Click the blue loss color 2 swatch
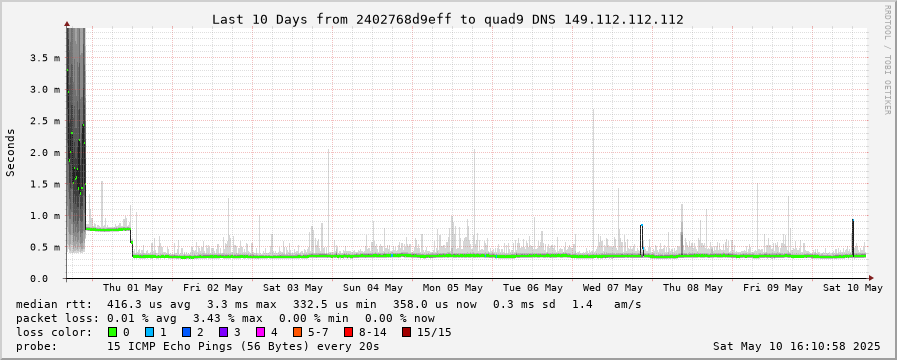The width and height of the screenshot is (897, 360). click(185, 332)
